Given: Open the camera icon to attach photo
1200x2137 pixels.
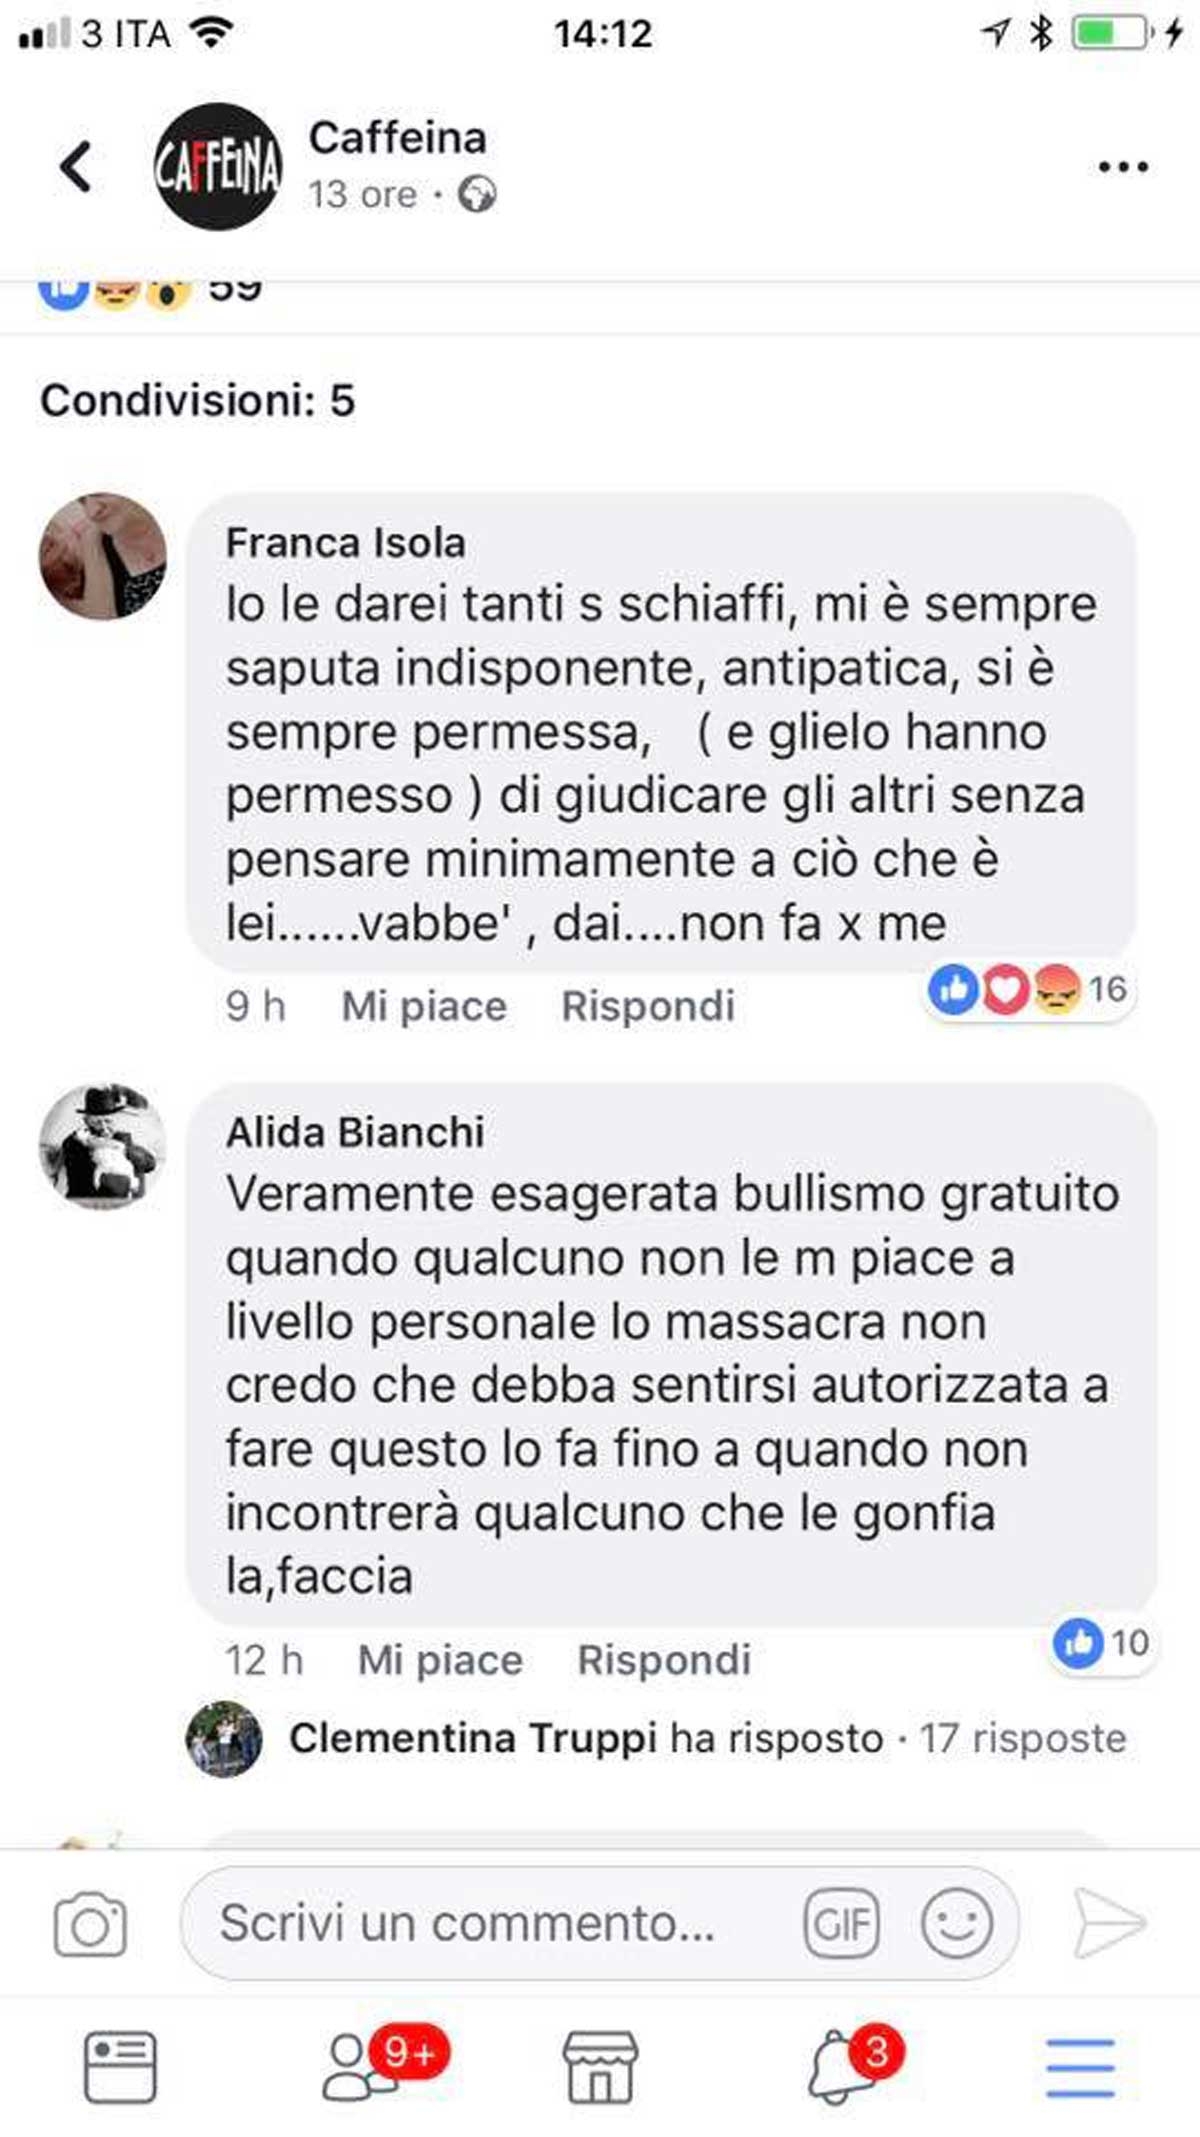Looking at the screenshot, I should 90,1923.
